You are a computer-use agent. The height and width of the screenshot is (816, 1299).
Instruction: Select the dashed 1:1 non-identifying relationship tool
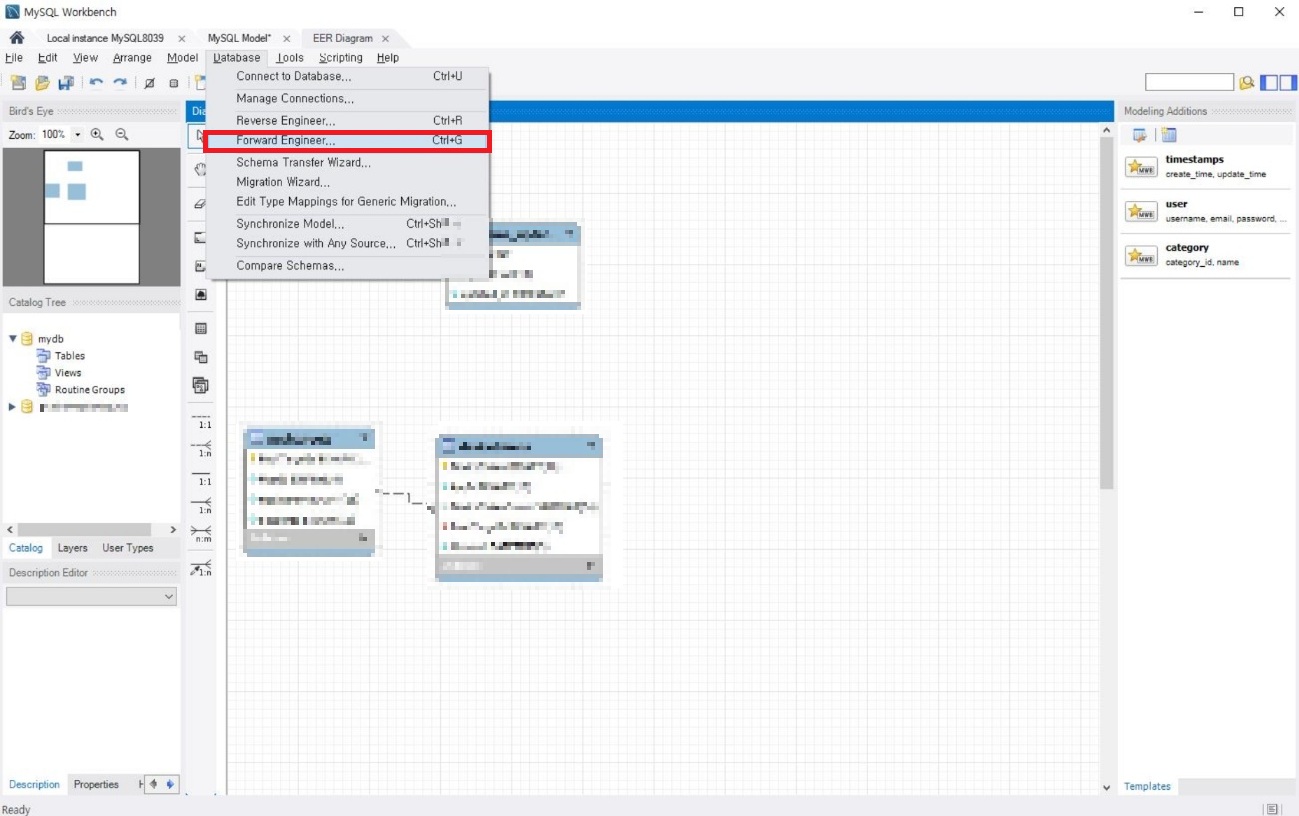(x=201, y=420)
